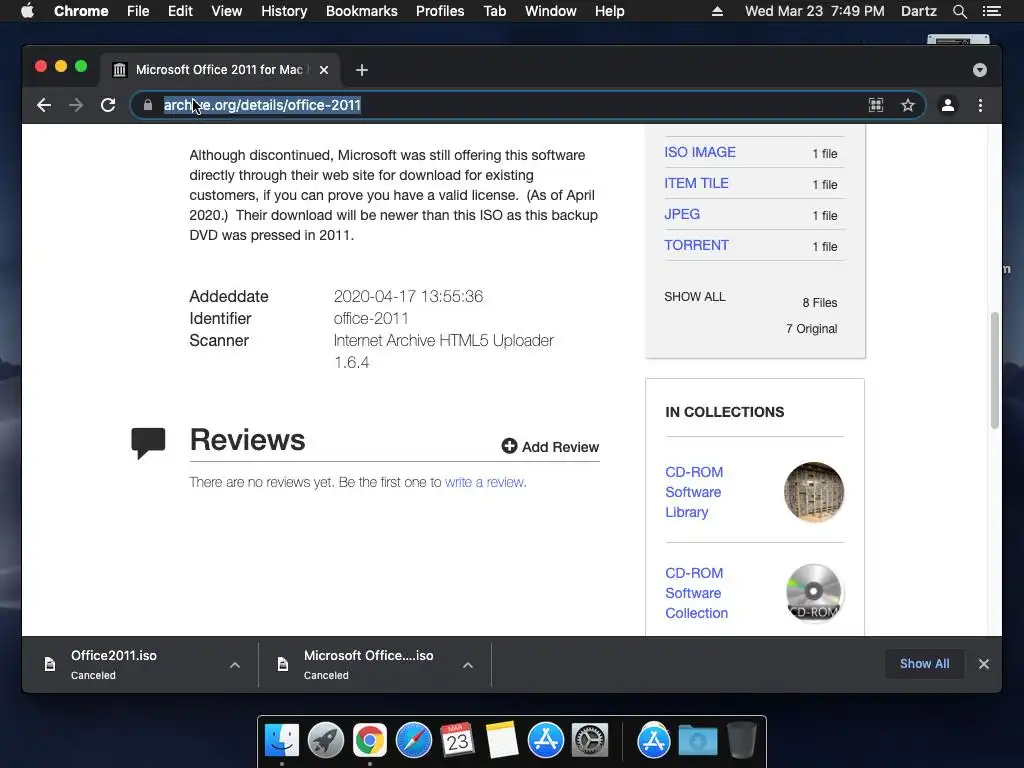Open the File menu
The width and height of the screenshot is (1024, 768).
pos(138,11)
